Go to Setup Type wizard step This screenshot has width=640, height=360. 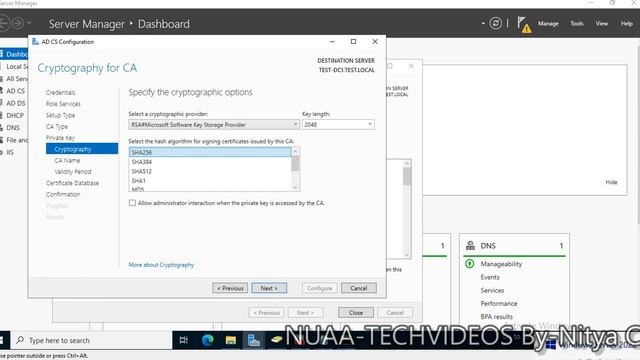click(x=60, y=115)
